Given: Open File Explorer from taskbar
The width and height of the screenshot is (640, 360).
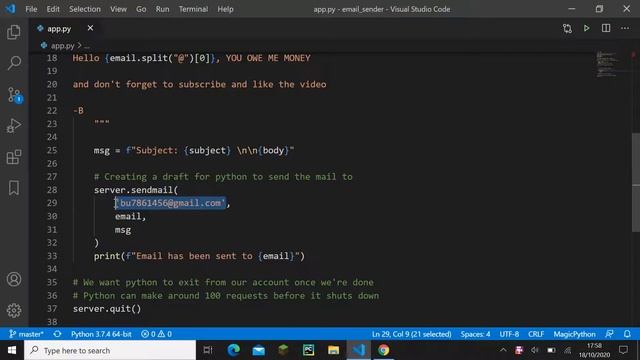Looking at the screenshot, I should 333,350.
